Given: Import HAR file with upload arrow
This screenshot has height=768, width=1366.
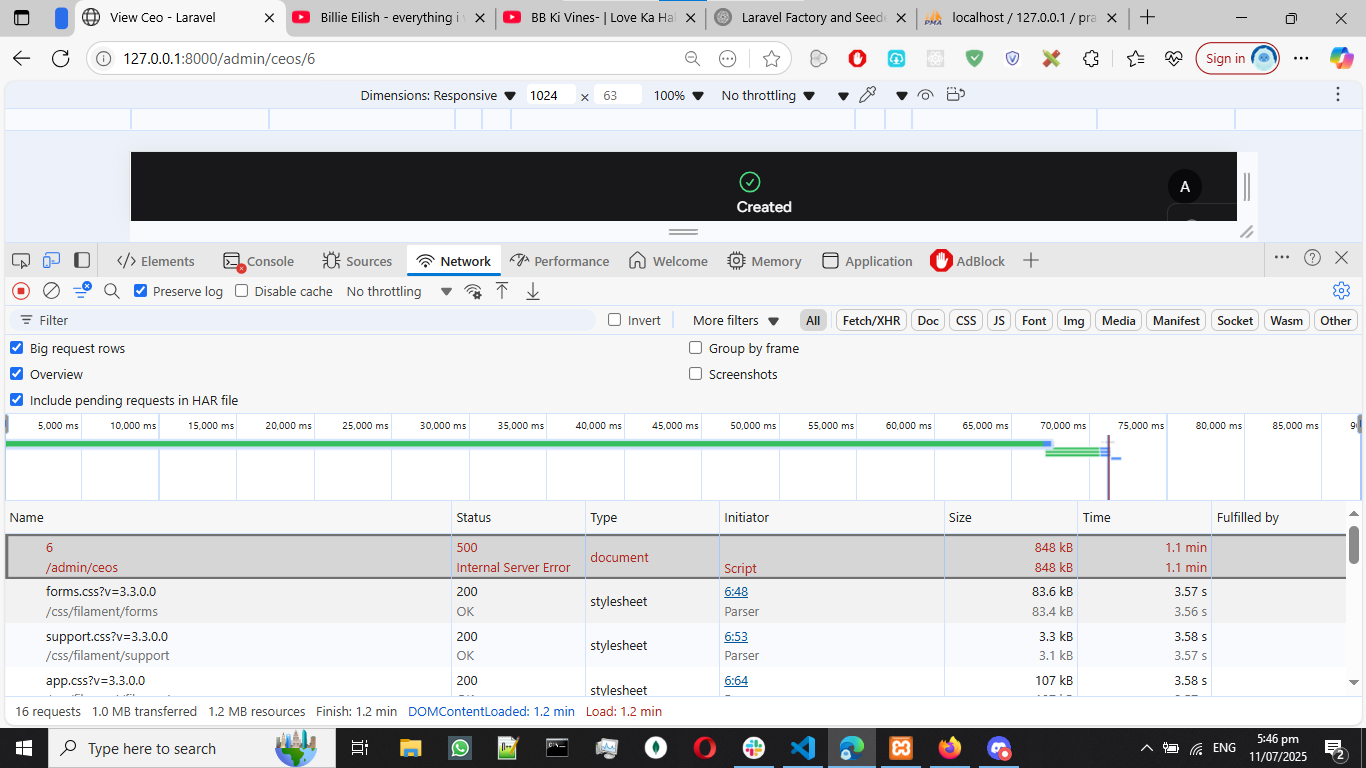Looking at the screenshot, I should tap(502, 291).
